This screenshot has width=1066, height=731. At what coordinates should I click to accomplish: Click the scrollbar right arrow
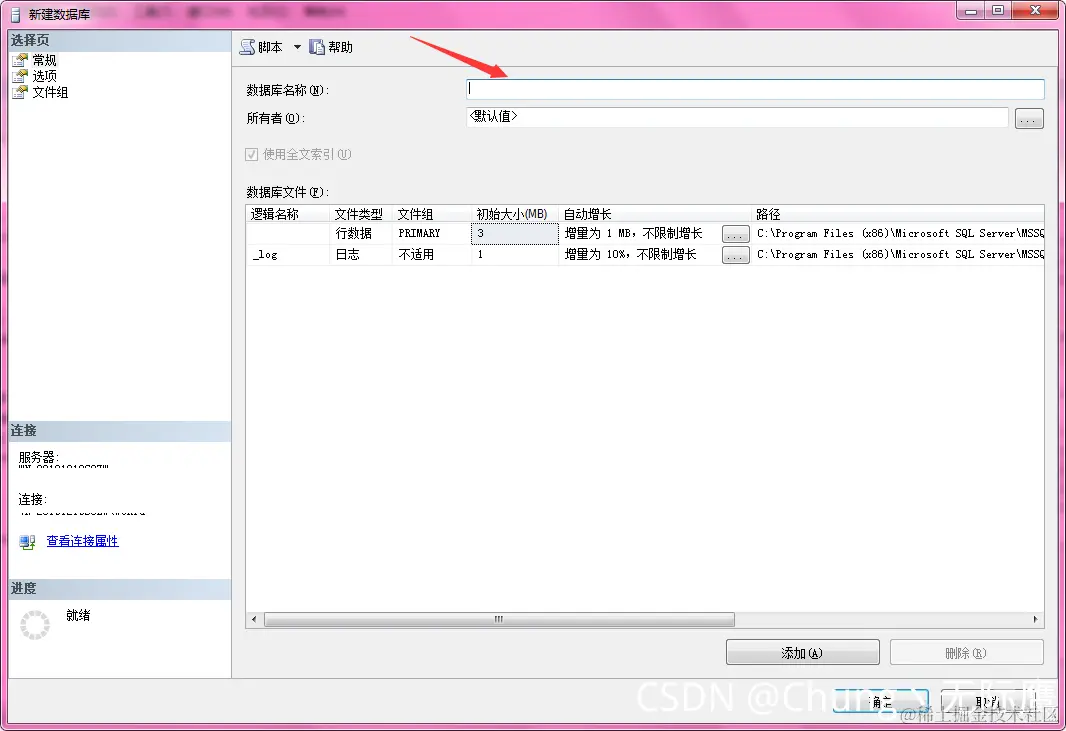[x=1035, y=619]
